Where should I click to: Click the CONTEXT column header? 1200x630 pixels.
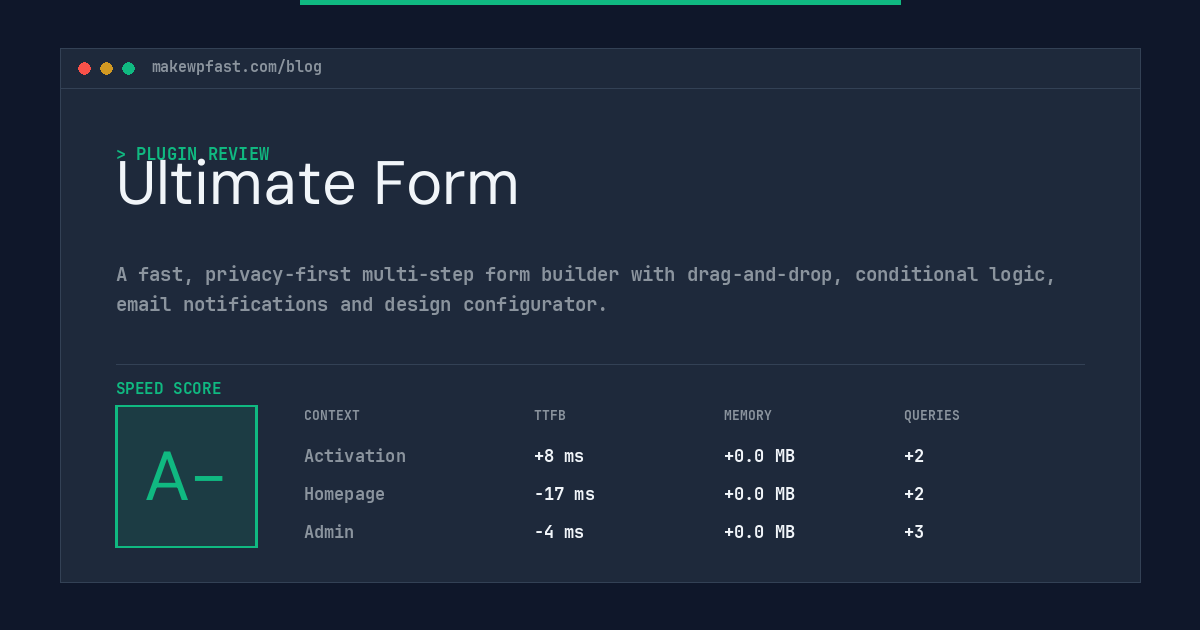[332, 416]
